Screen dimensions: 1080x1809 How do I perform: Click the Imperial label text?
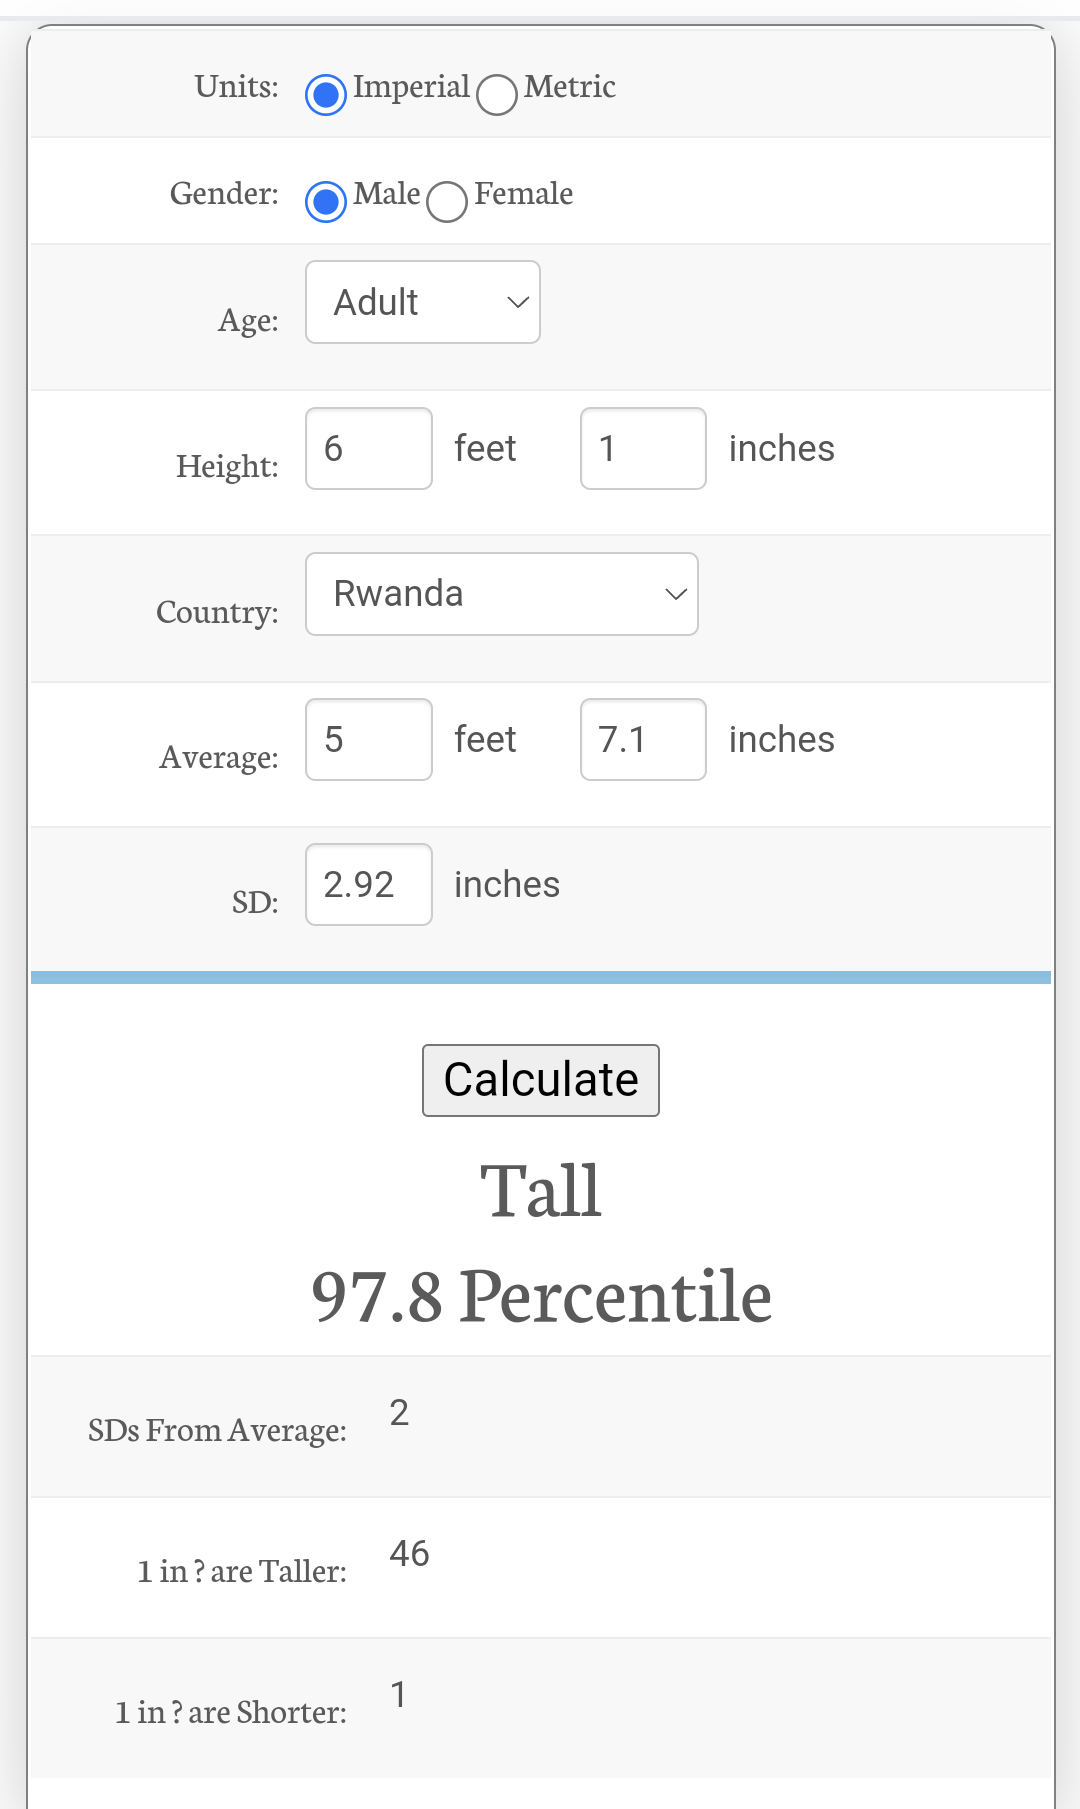411,87
